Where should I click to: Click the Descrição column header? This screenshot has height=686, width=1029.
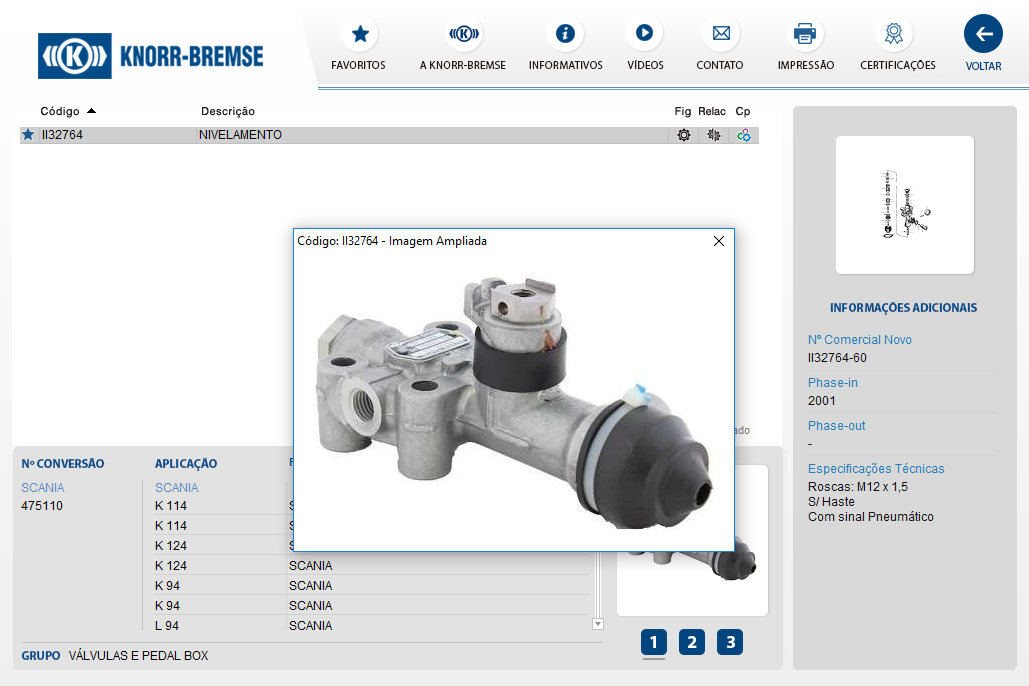[228, 111]
